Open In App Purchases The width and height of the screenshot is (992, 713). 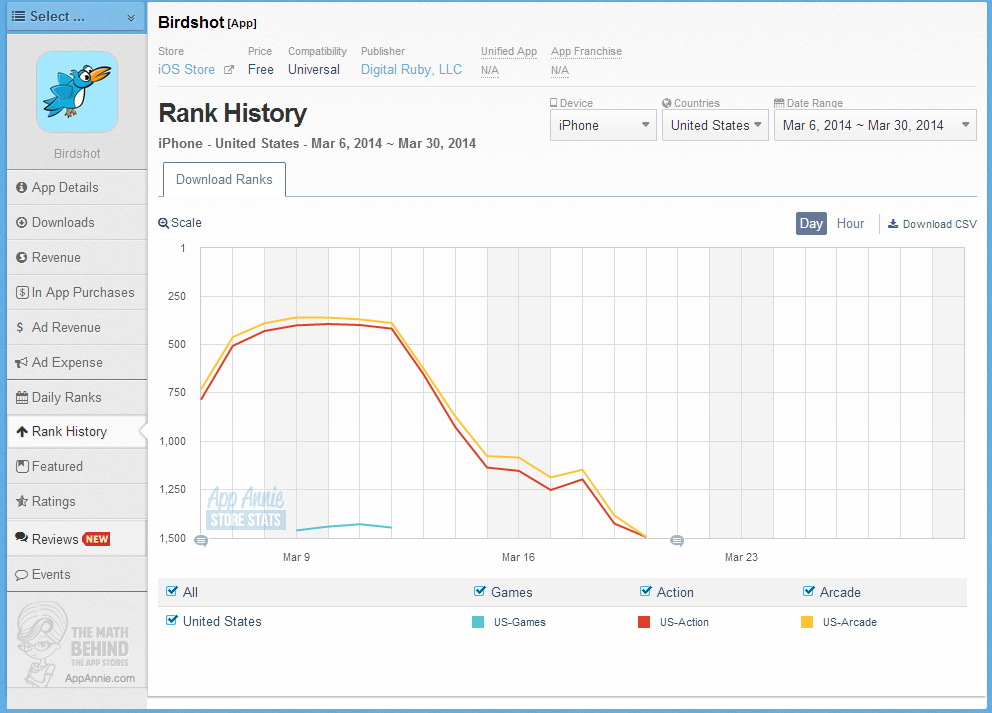pos(77,292)
